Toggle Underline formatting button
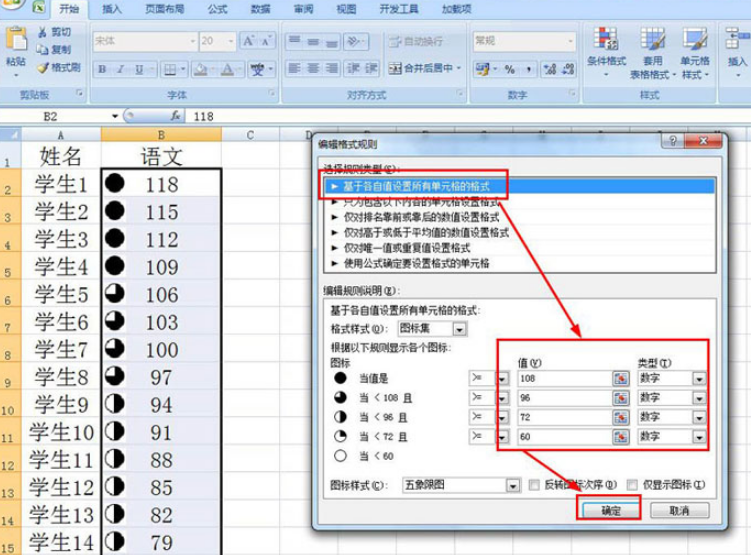Viewport: 751px width, 555px height. pos(139,69)
